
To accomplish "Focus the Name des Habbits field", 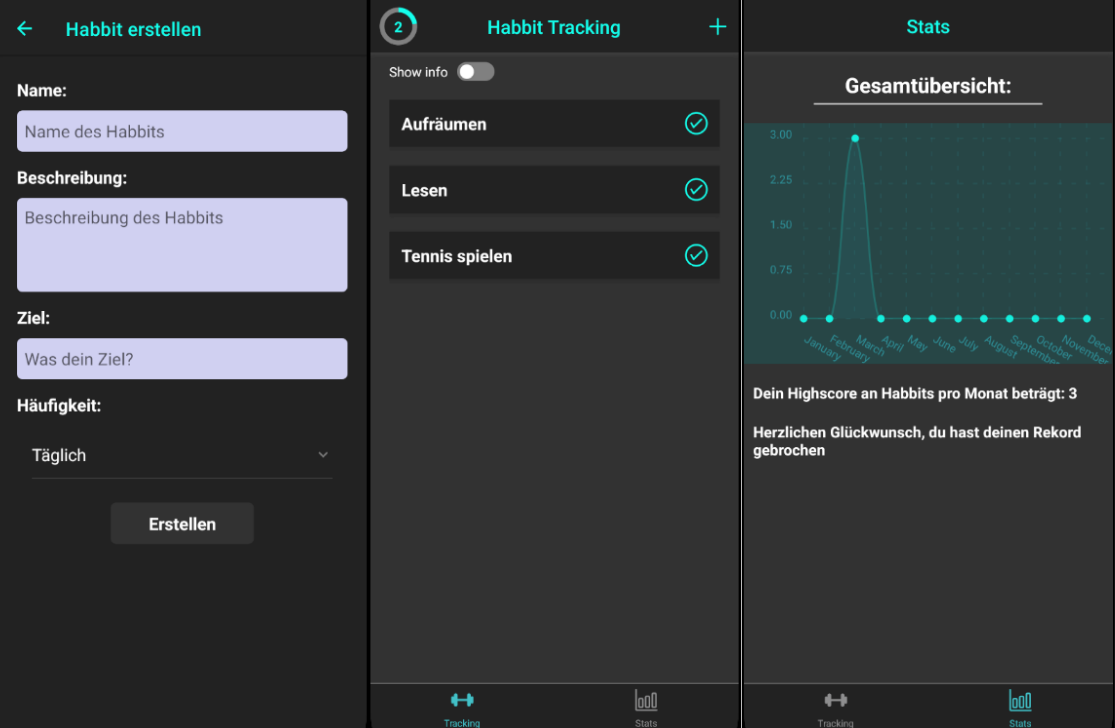I will (182, 131).
